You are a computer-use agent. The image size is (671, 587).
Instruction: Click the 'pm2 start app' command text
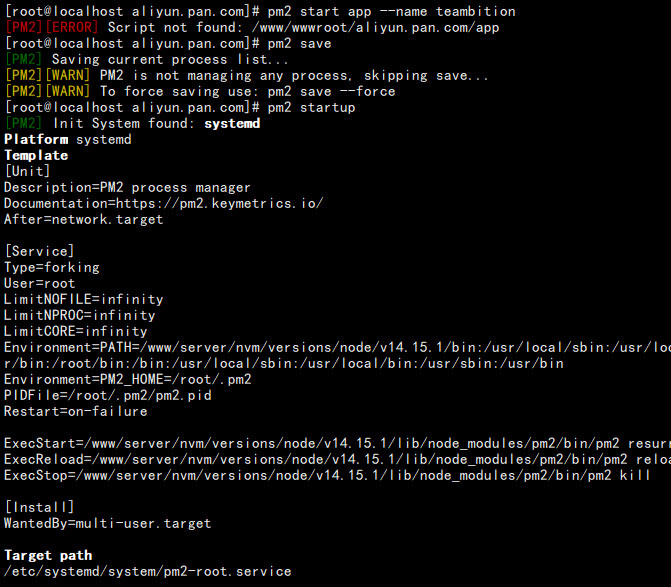(319, 12)
